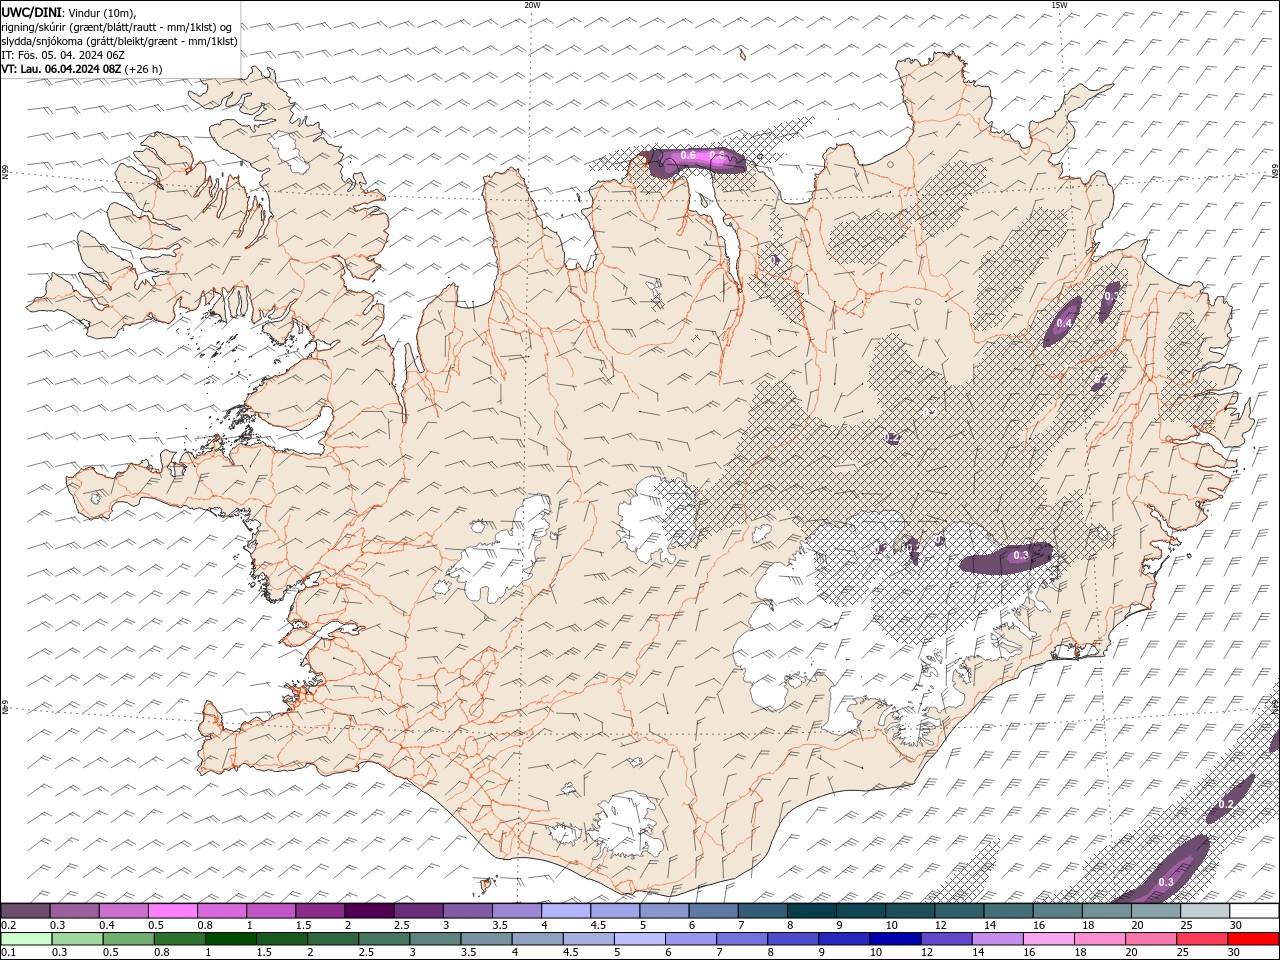
Task: Pick the dark mauve 0.2 swatch, upper legend
Action: (x=25, y=910)
